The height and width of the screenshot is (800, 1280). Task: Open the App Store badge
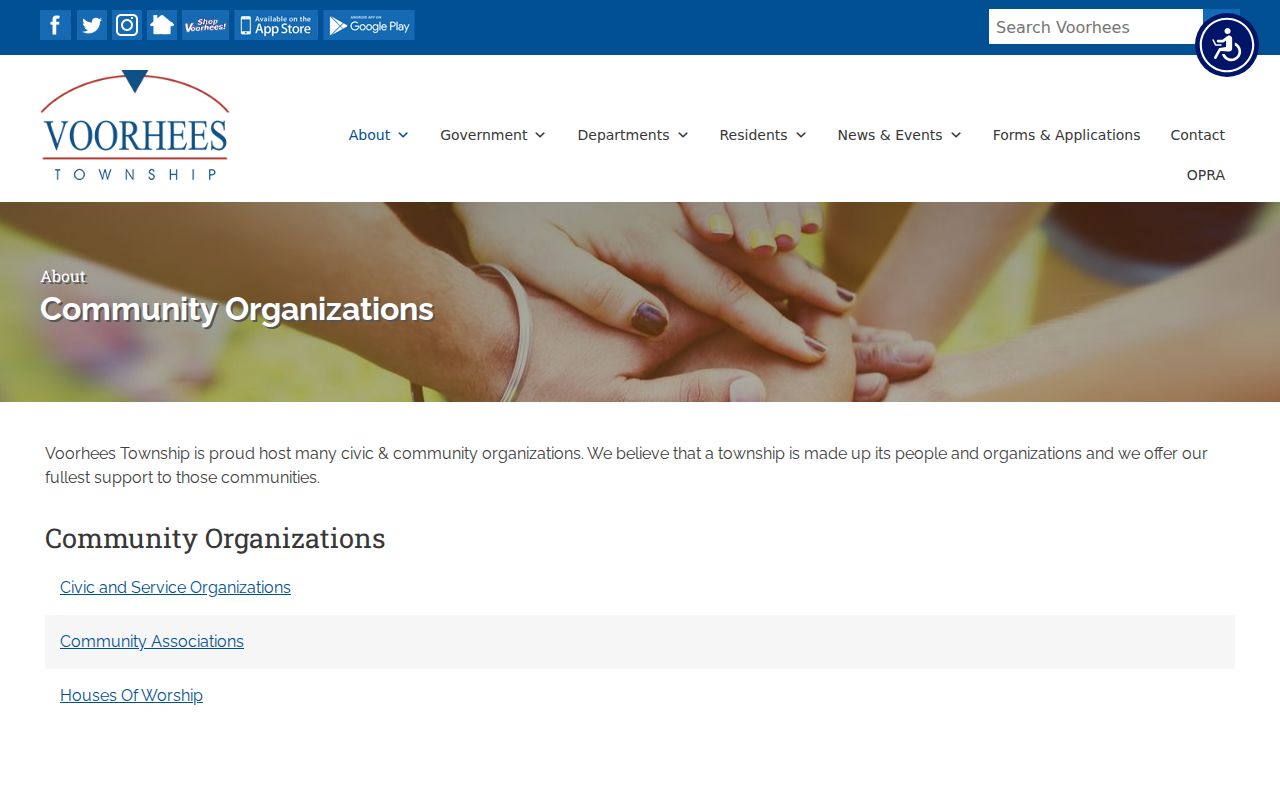tap(276, 25)
